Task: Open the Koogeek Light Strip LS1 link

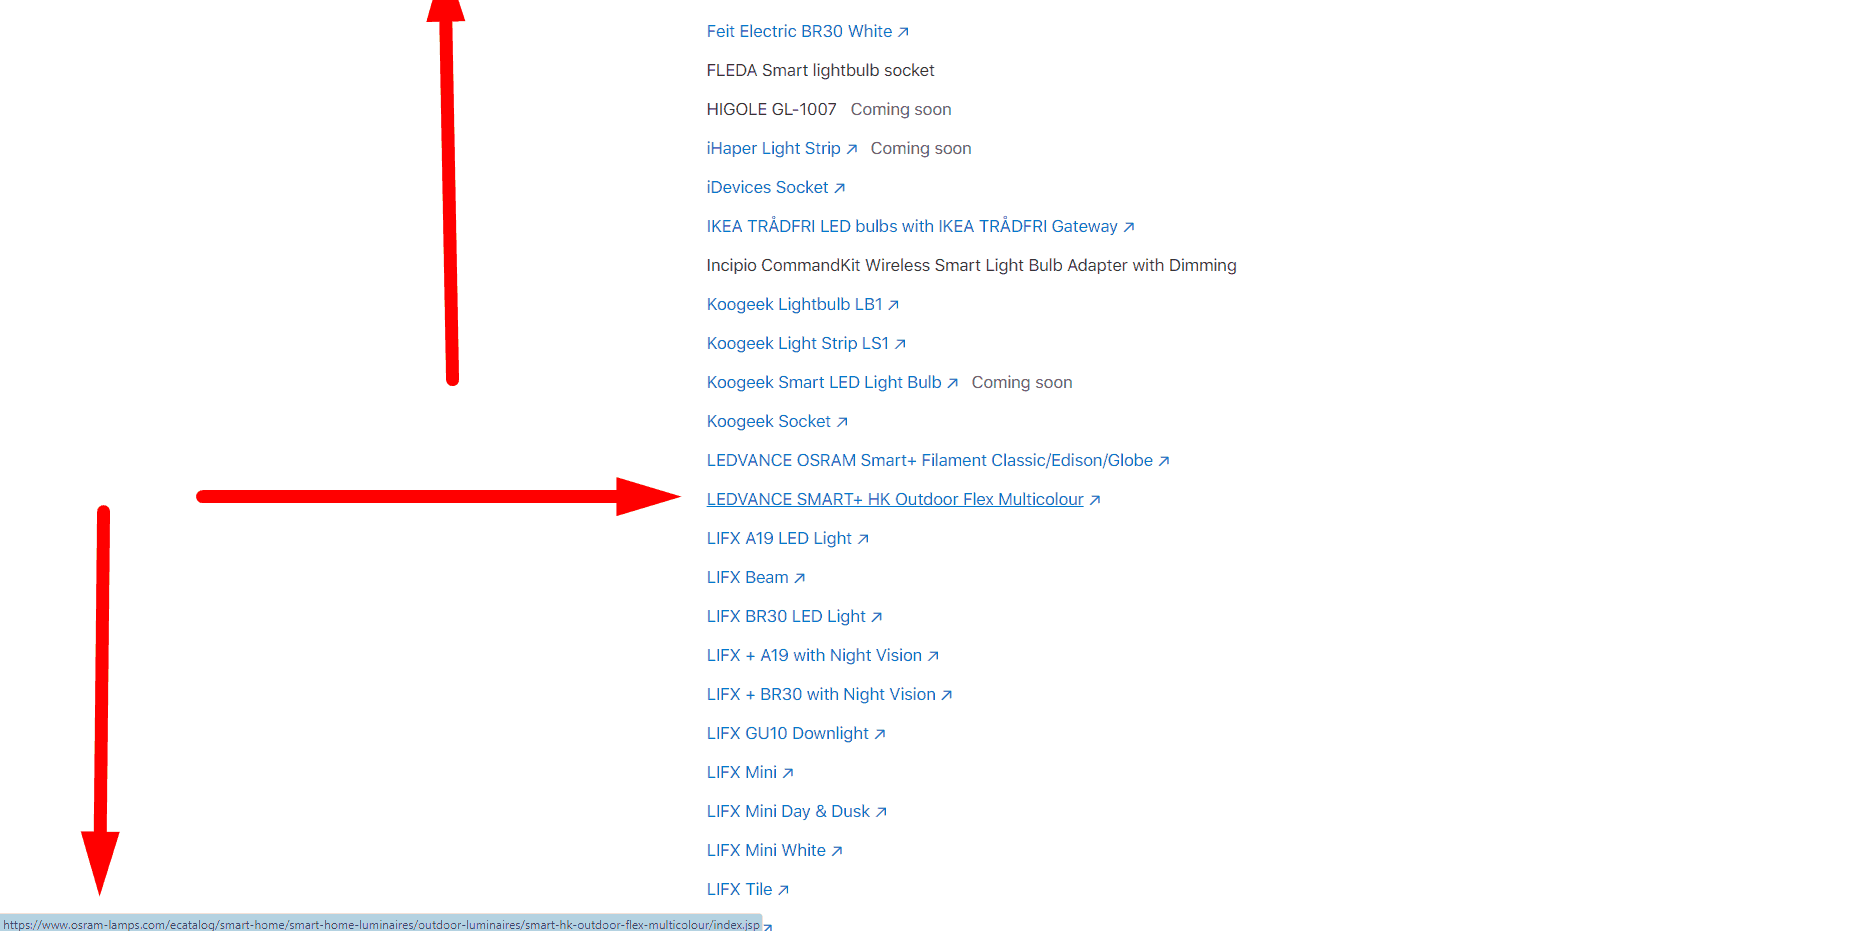Action: (798, 343)
